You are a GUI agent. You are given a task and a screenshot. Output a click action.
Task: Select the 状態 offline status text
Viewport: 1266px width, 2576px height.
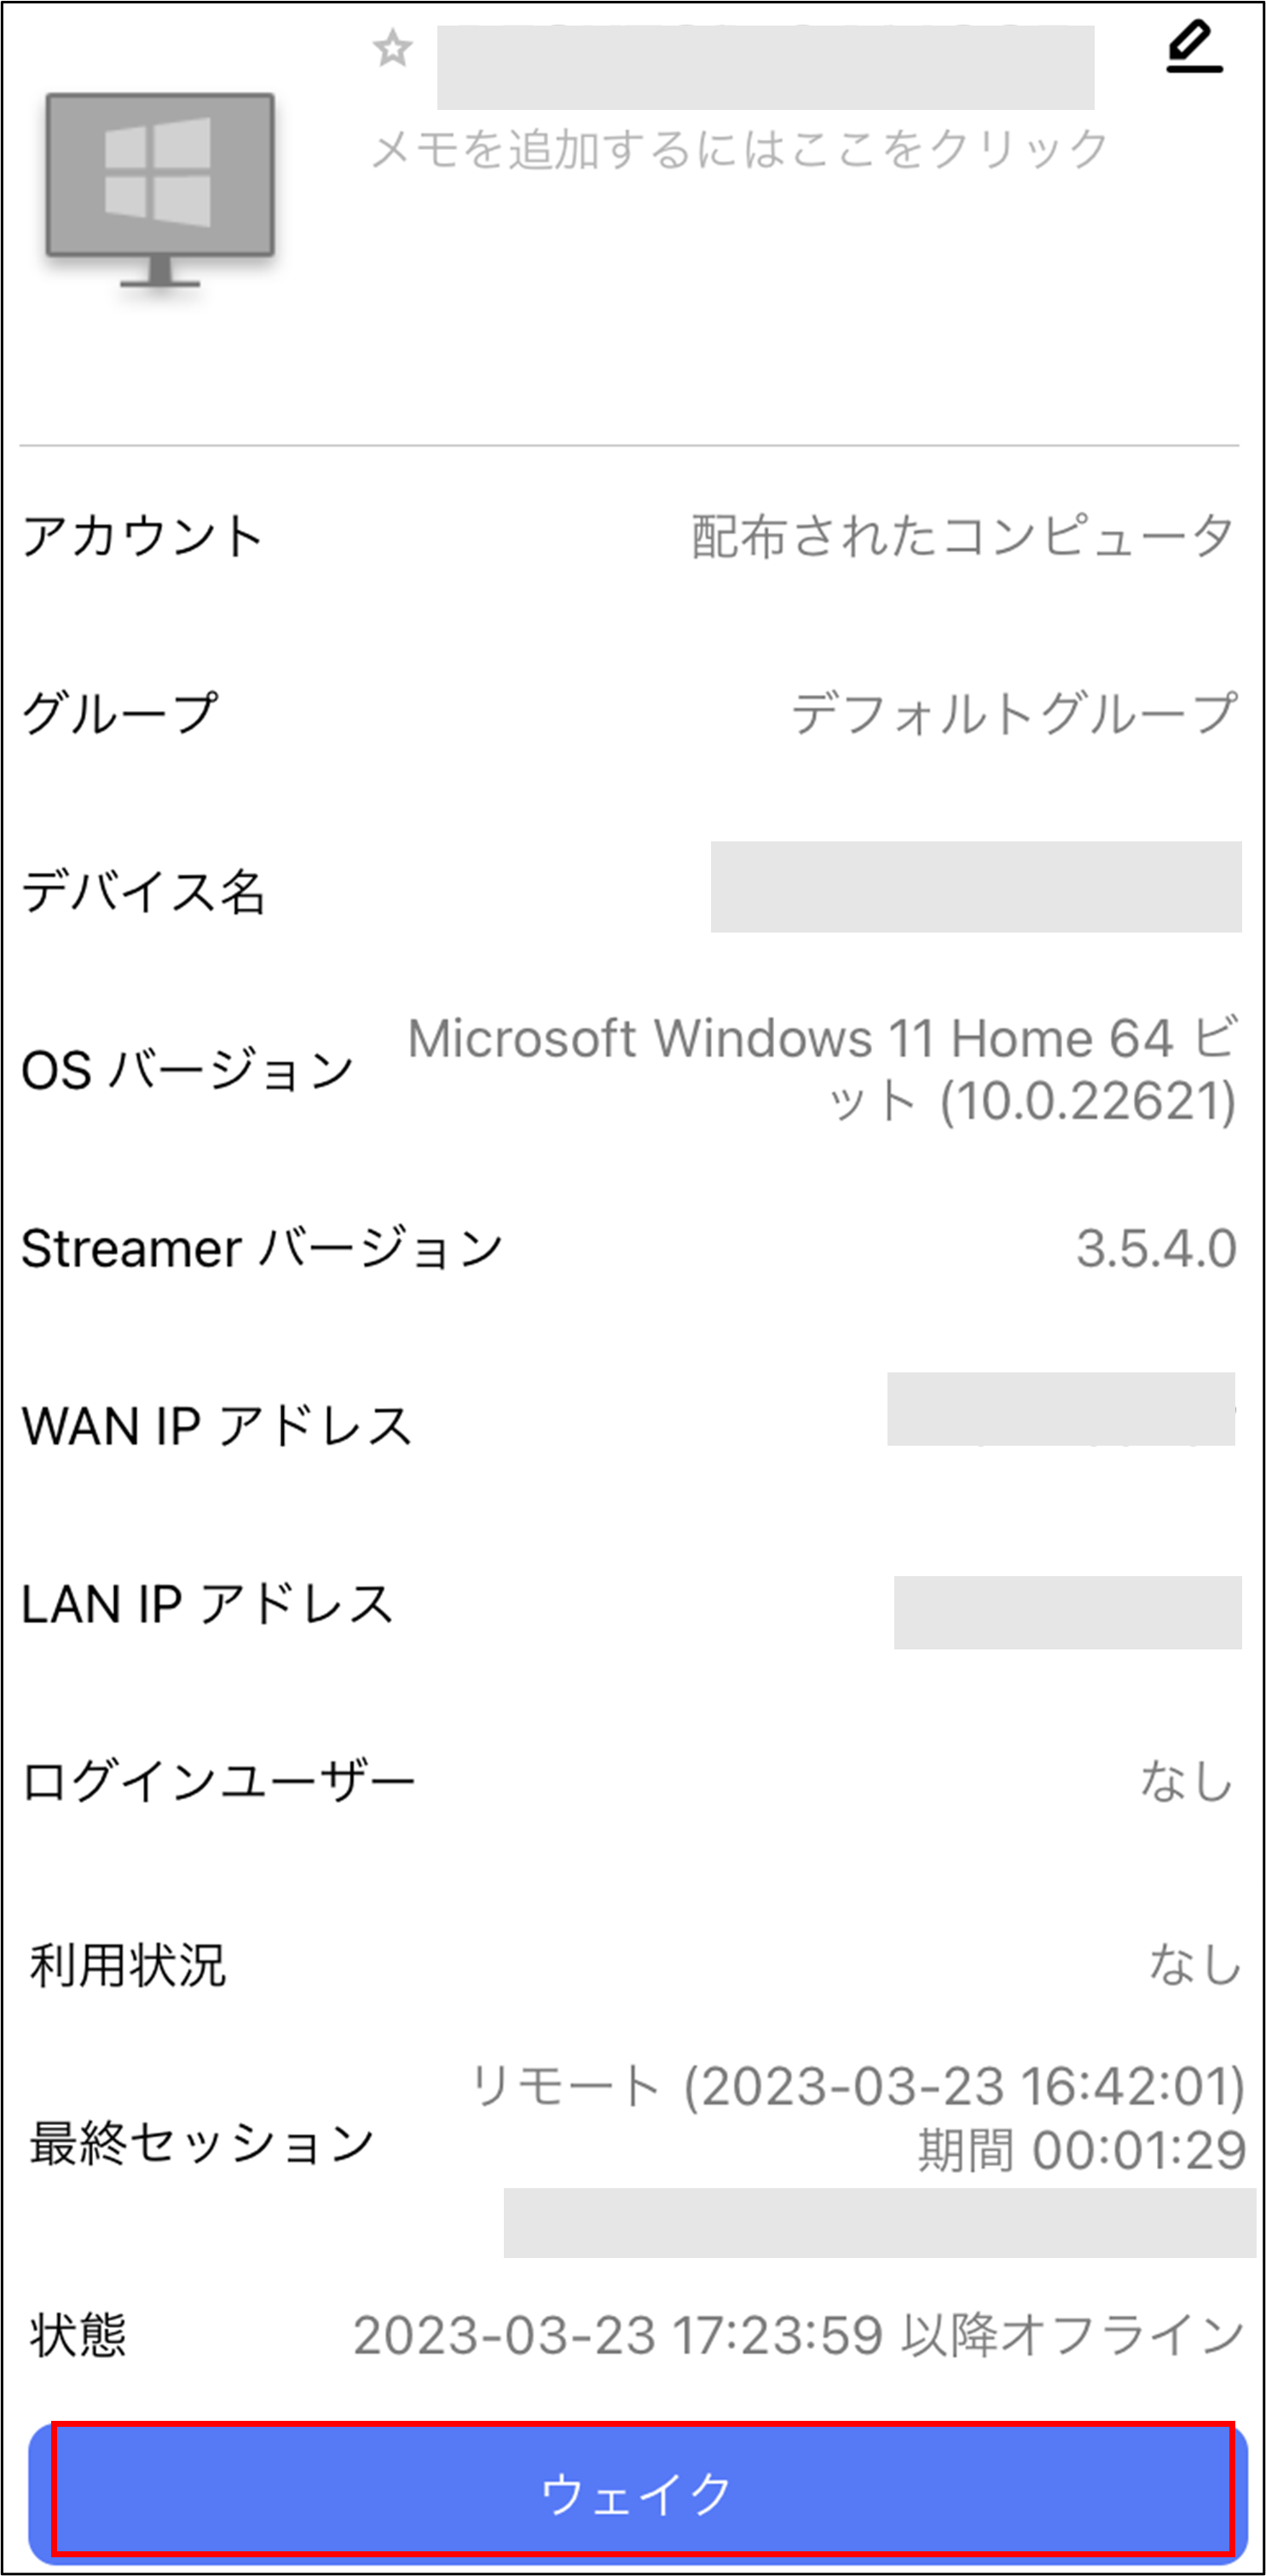799,2335
